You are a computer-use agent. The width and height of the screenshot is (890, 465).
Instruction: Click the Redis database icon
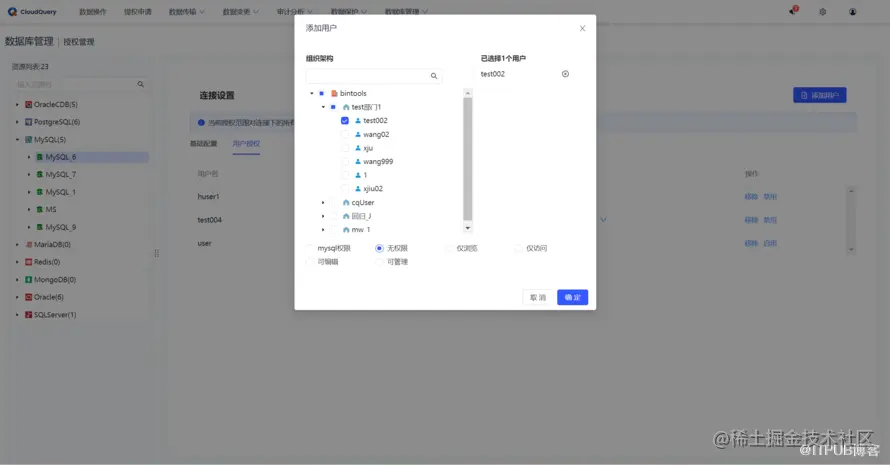pyautogui.click(x=28, y=262)
